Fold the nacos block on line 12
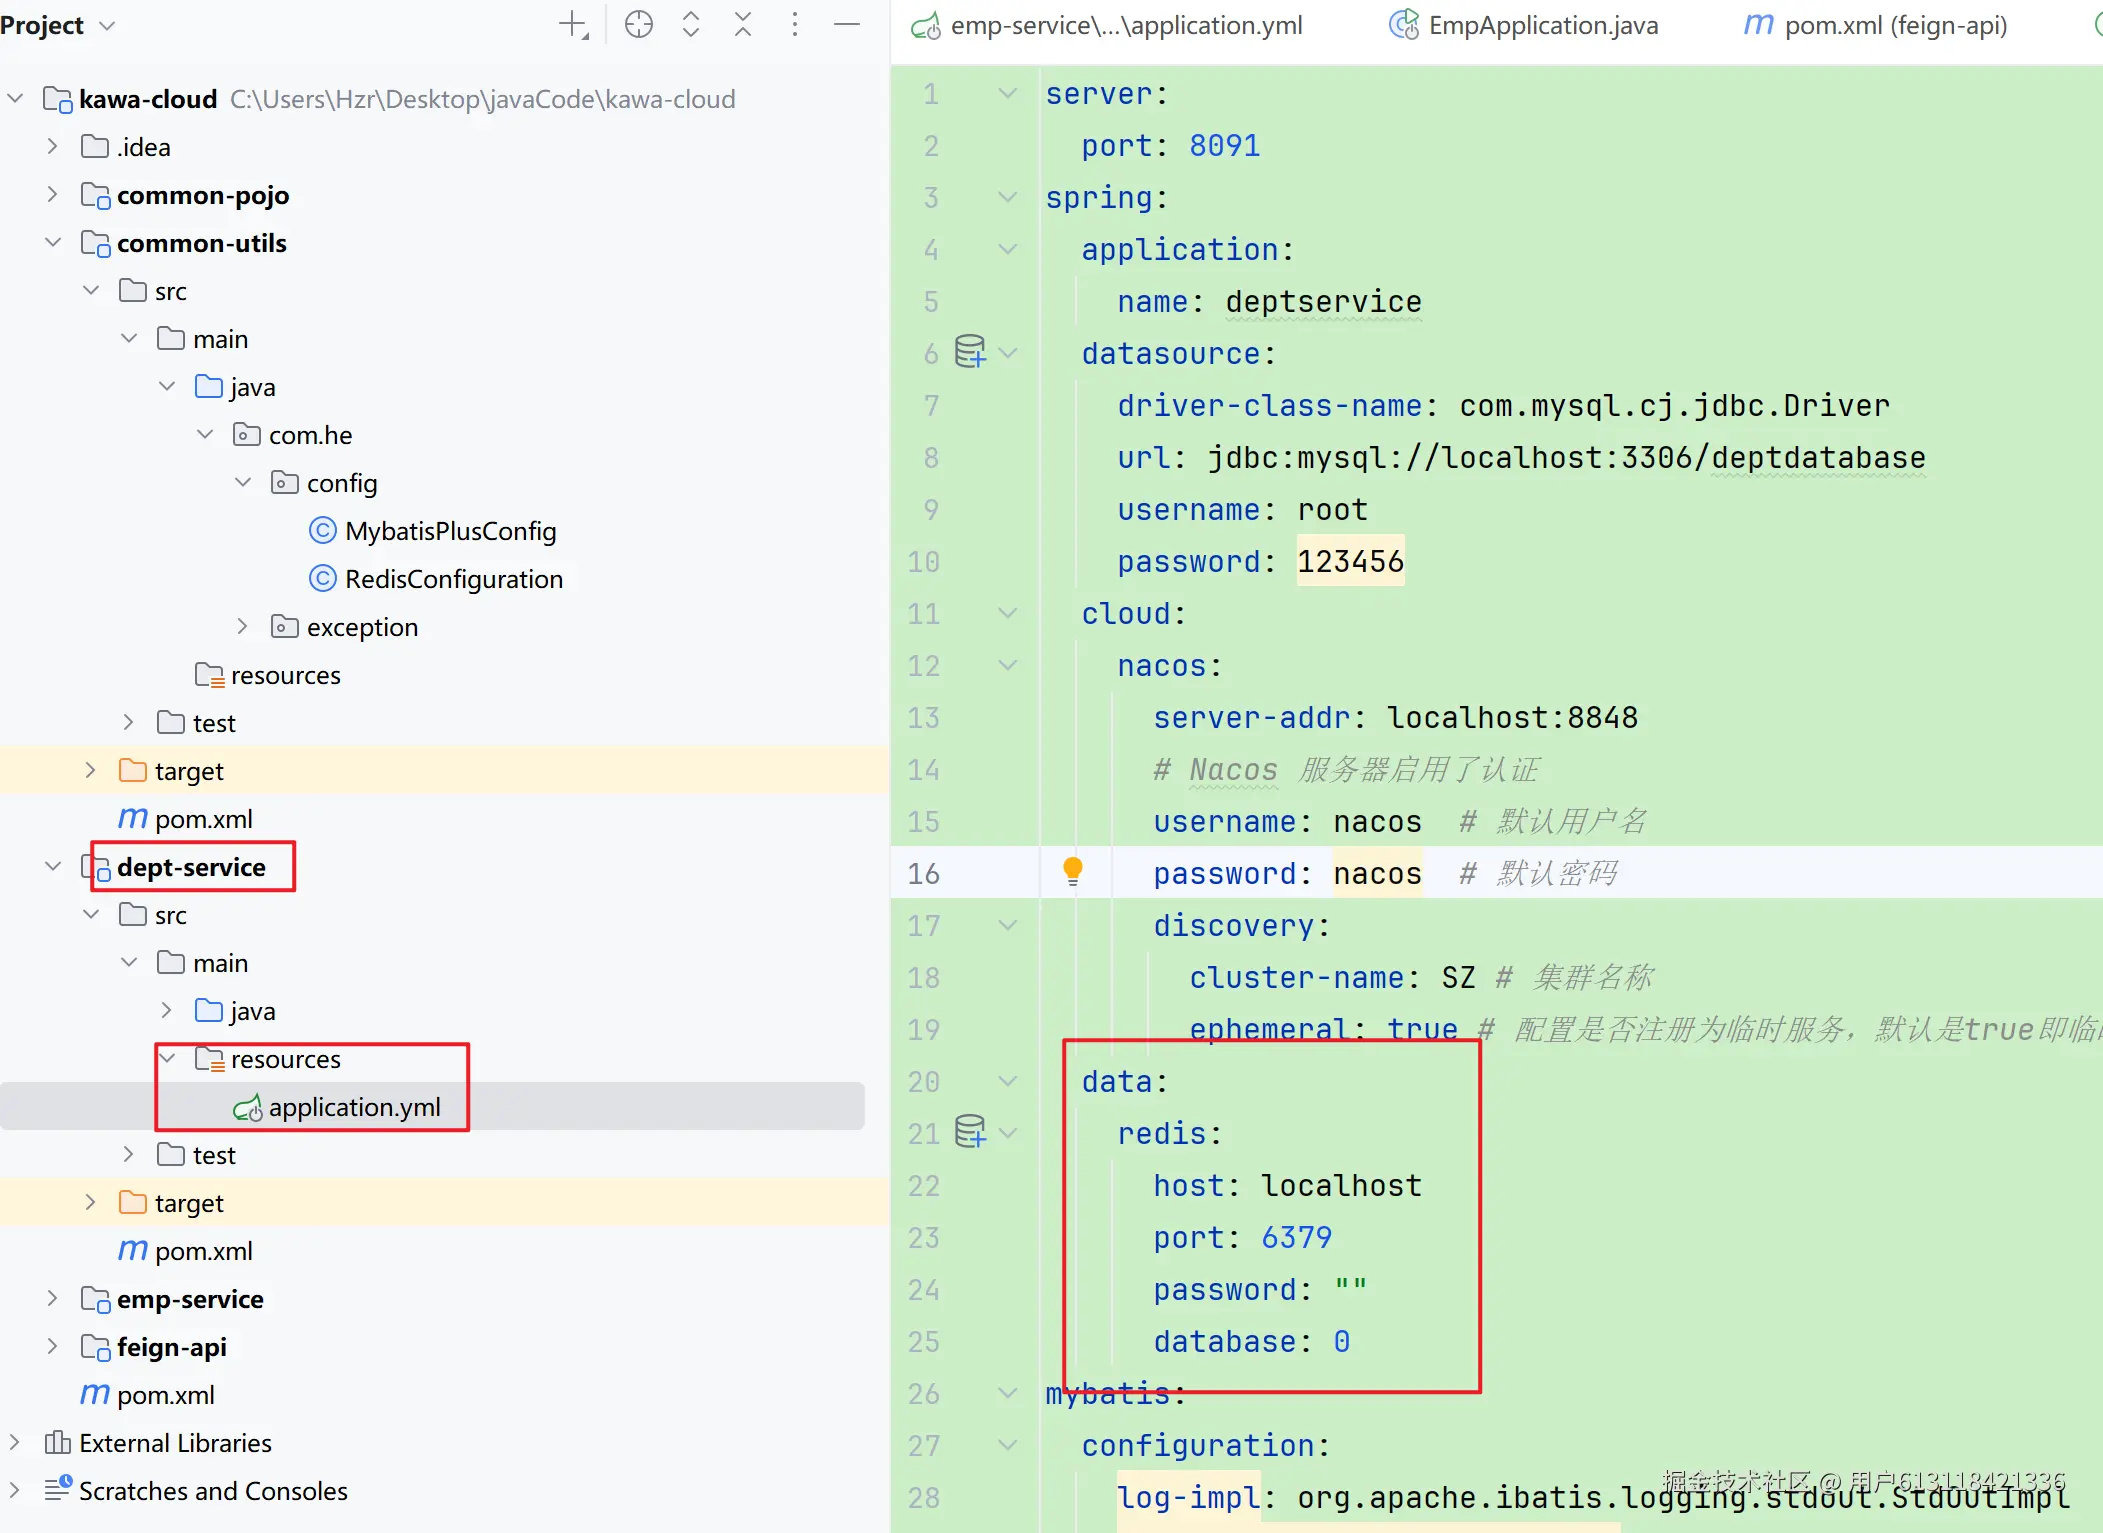Screen dimensions: 2103x1533 pos(1008,665)
